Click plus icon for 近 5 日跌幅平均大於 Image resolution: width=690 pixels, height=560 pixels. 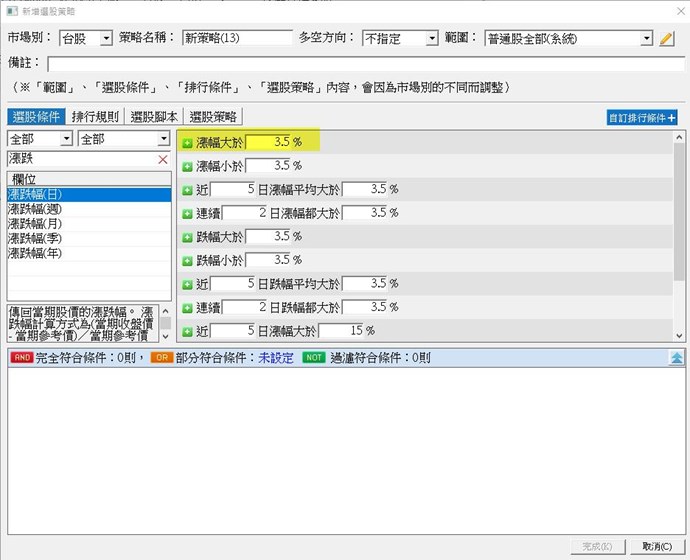point(187,285)
